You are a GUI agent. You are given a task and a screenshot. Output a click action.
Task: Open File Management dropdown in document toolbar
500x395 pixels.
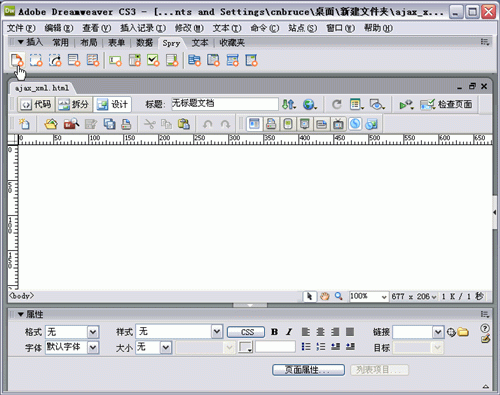tap(289, 105)
